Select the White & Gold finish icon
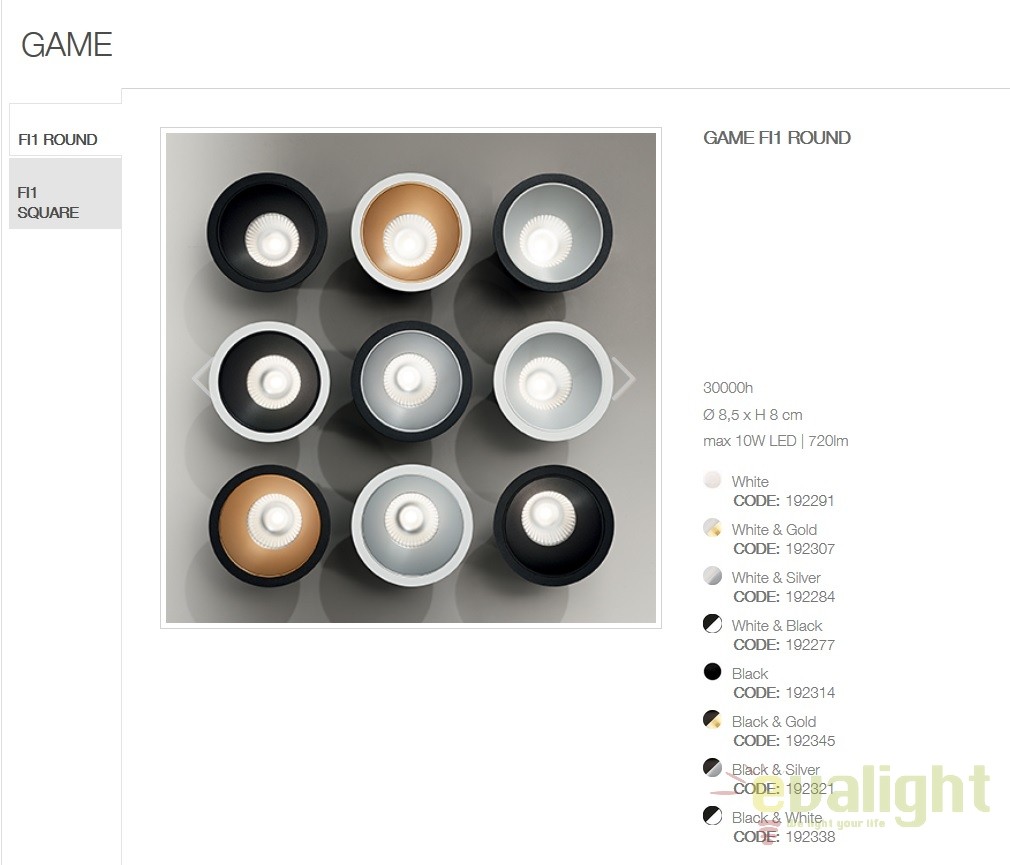The width and height of the screenshot is (1010, 865). tap(712, 528)
